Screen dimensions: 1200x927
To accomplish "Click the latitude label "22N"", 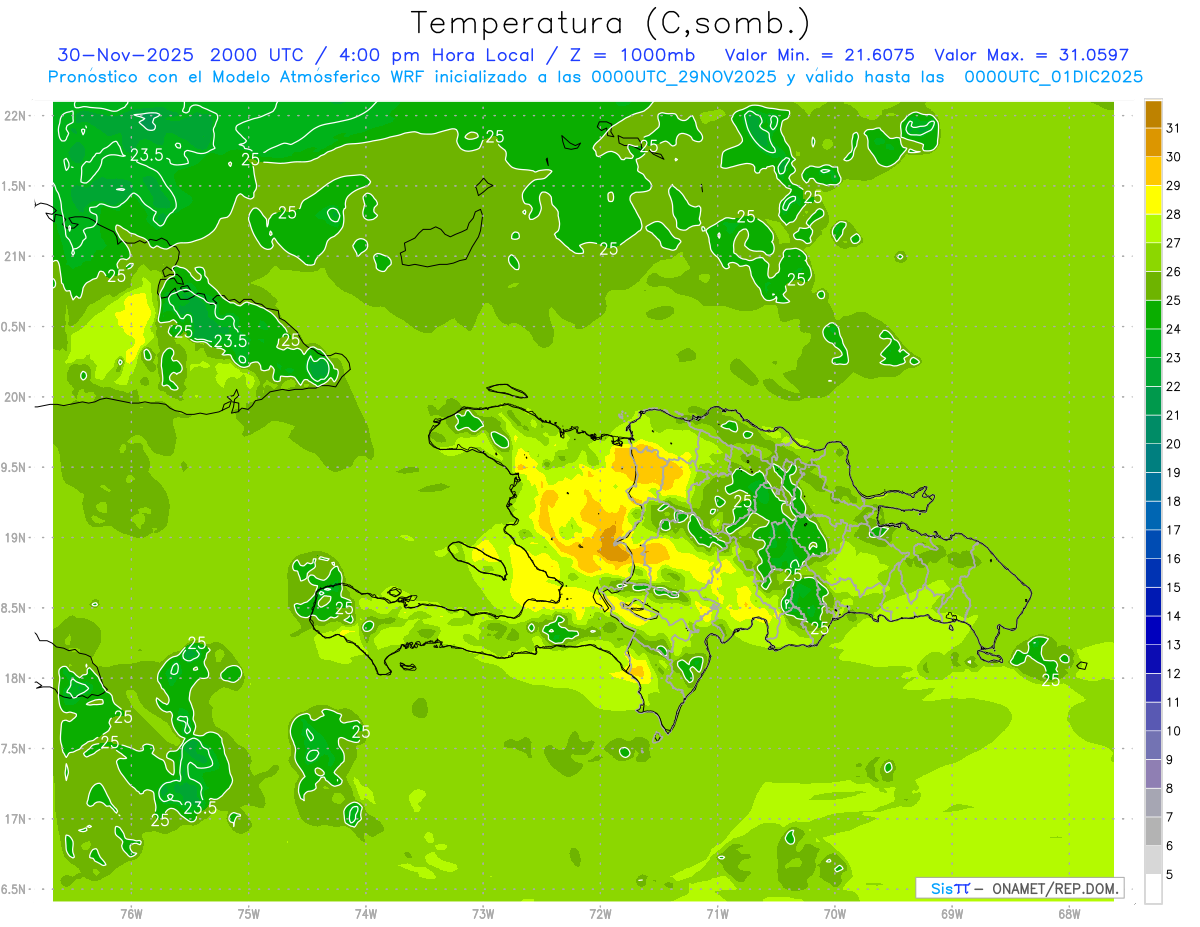I will pos(17,115).
